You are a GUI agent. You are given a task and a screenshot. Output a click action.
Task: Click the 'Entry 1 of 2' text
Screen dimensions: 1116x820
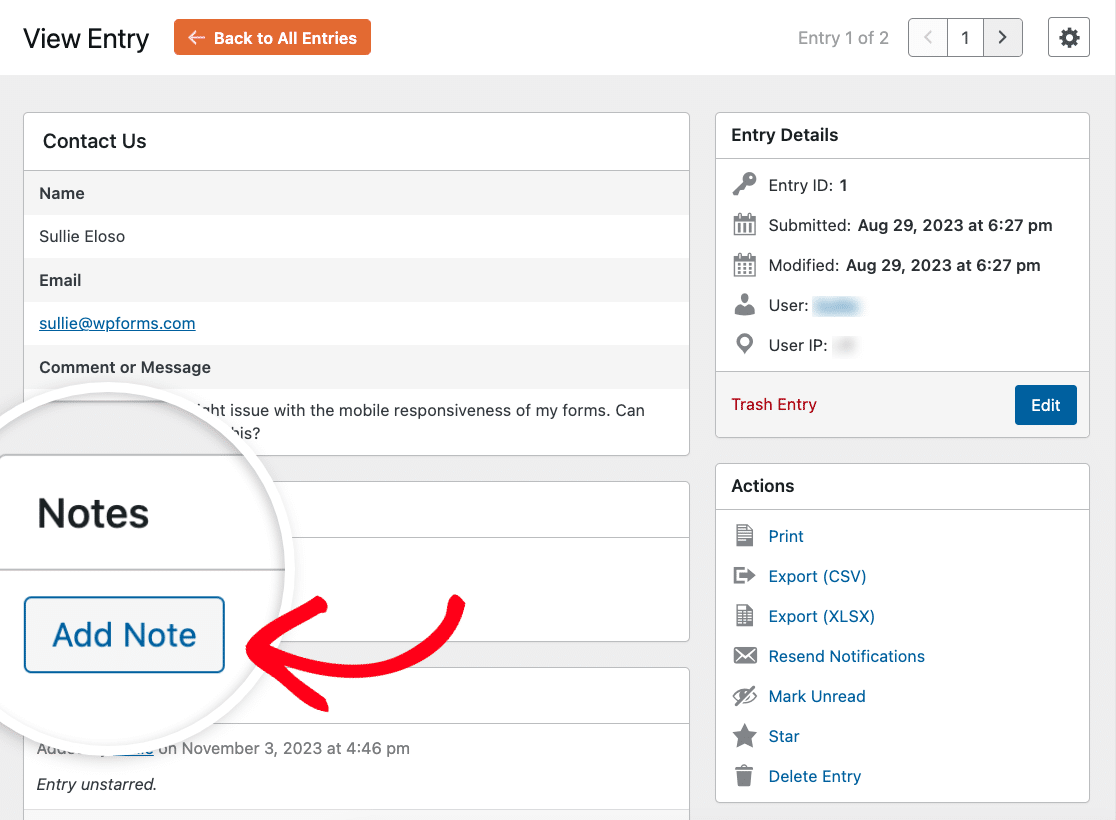pyautogui.click(x=843, y=38)
